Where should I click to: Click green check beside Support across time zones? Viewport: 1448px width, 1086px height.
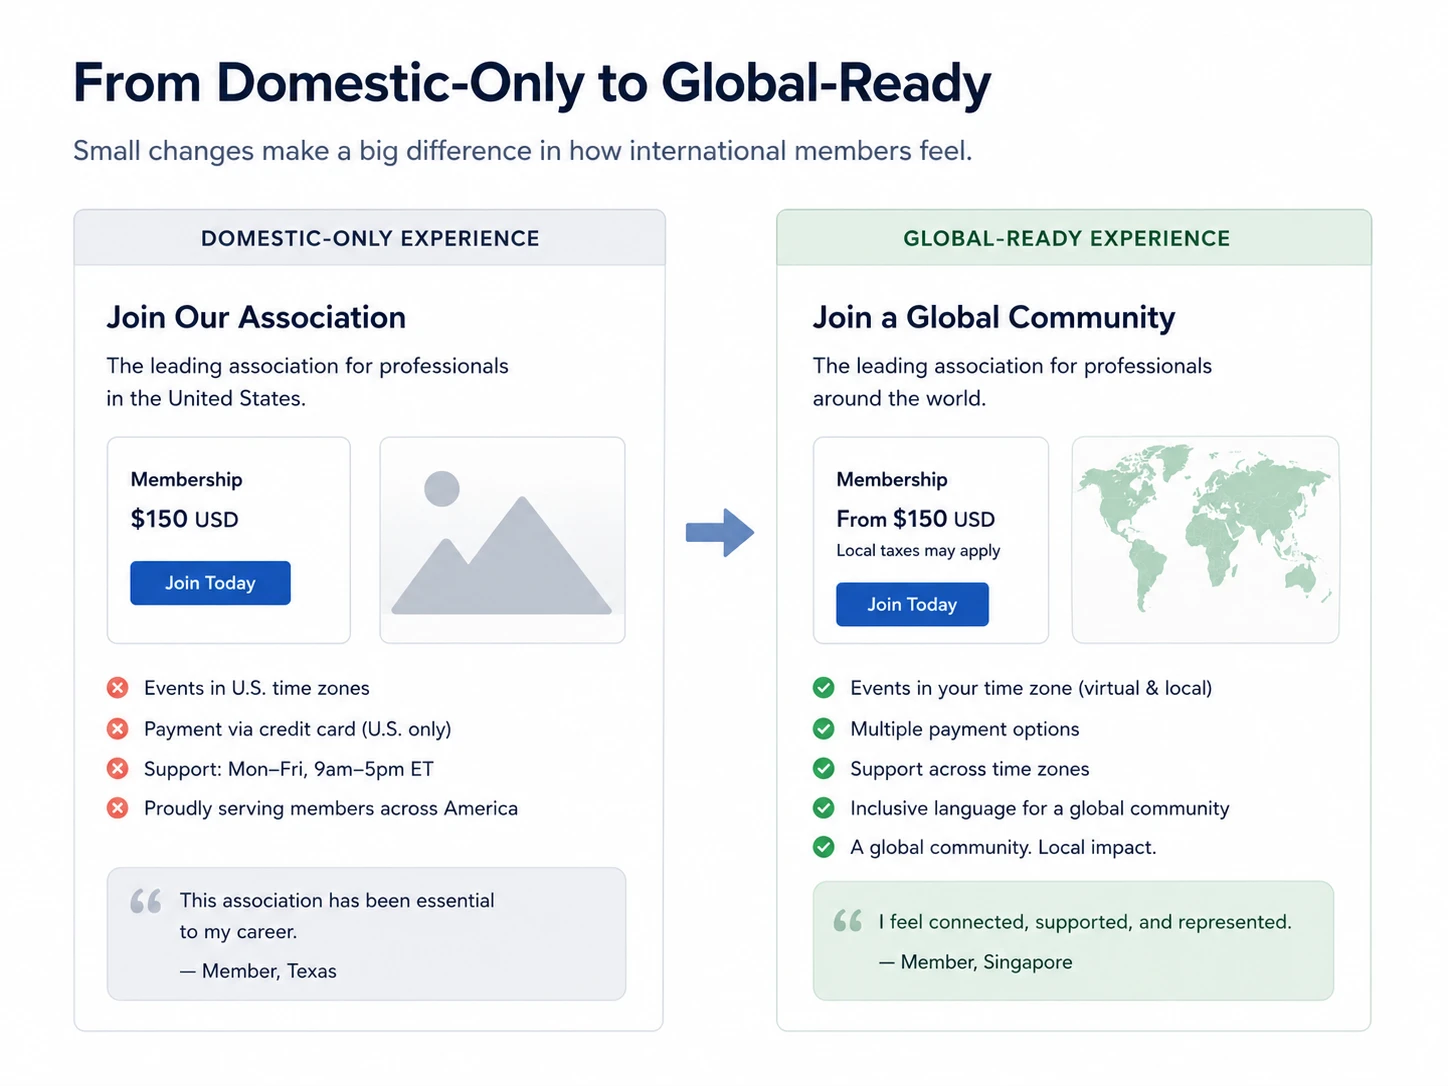click(824, 769)
